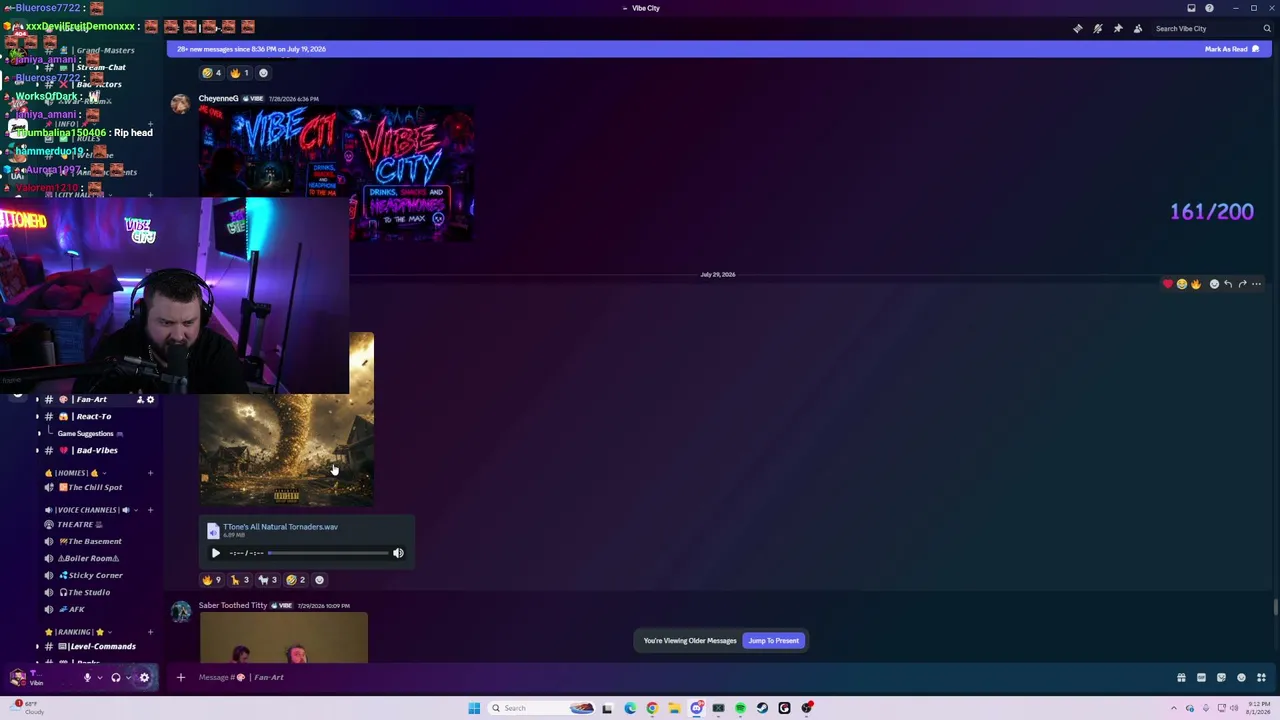
Task: Open the tornado artwork image
Action: tap(287, 420)
